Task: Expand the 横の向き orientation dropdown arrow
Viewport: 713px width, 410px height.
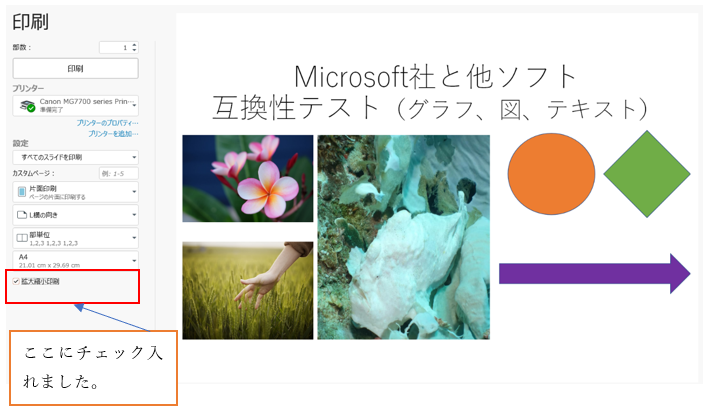Action: tap(134, 215)
